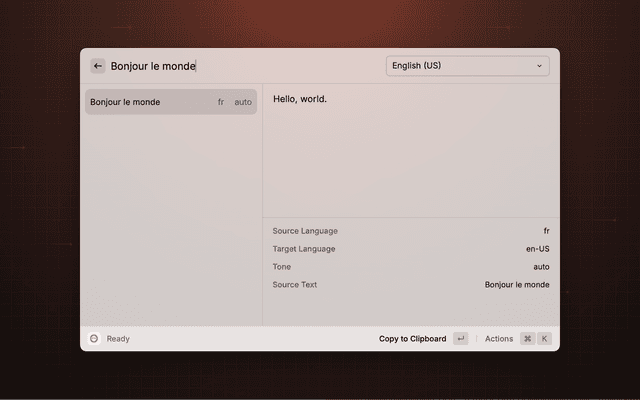Click the Source Text value Bonjour le monde
Screen dimensions: 640x400
tap(517, 285)
